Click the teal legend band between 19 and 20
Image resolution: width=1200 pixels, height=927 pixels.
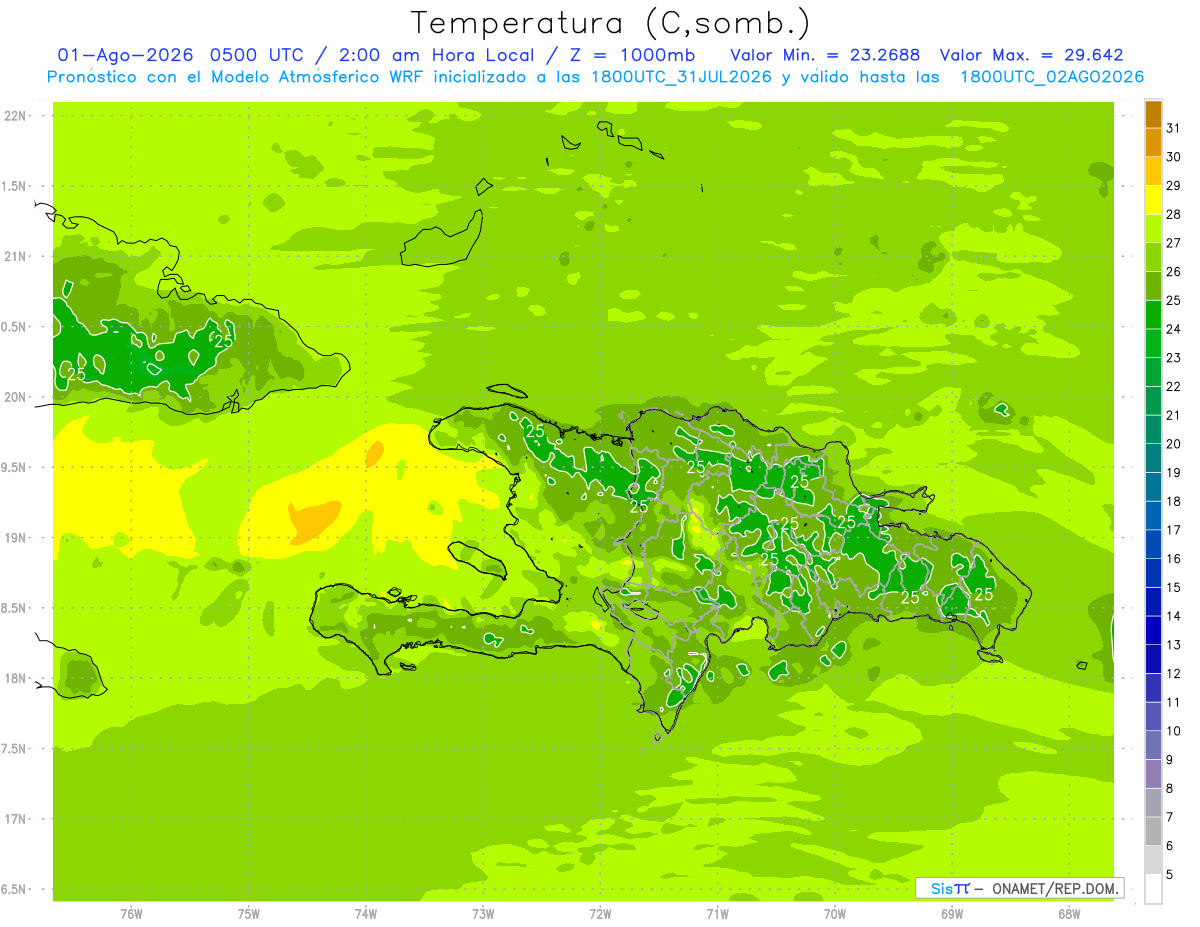[1153, 459]
